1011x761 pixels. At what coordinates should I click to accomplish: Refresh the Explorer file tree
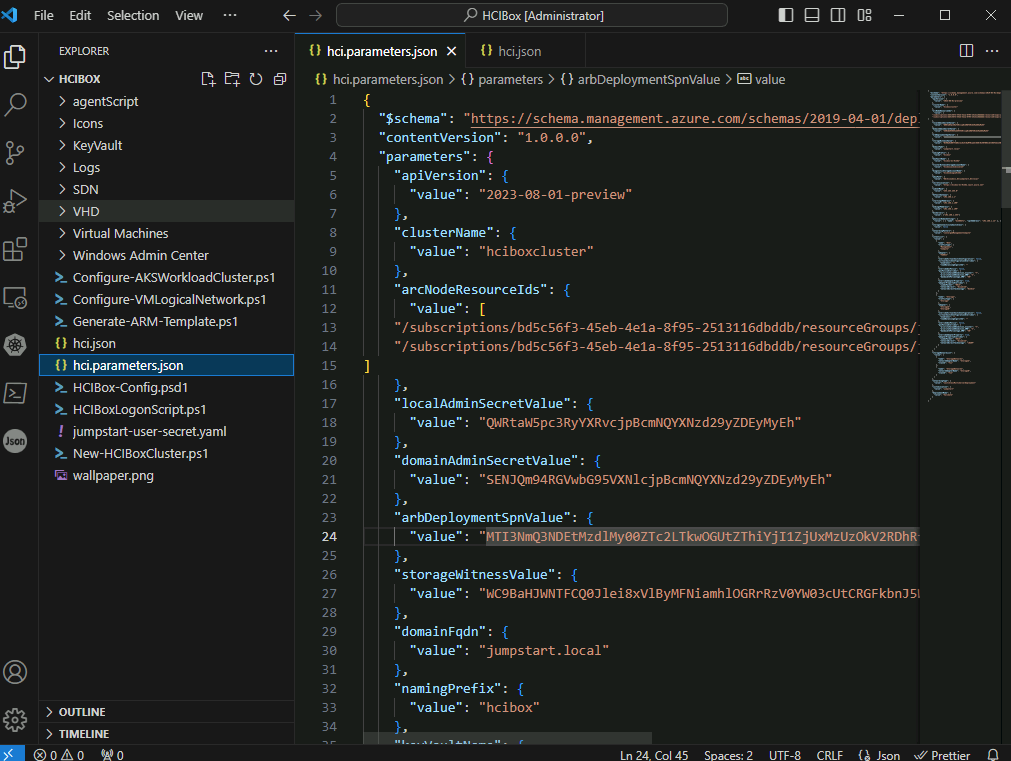256,79
